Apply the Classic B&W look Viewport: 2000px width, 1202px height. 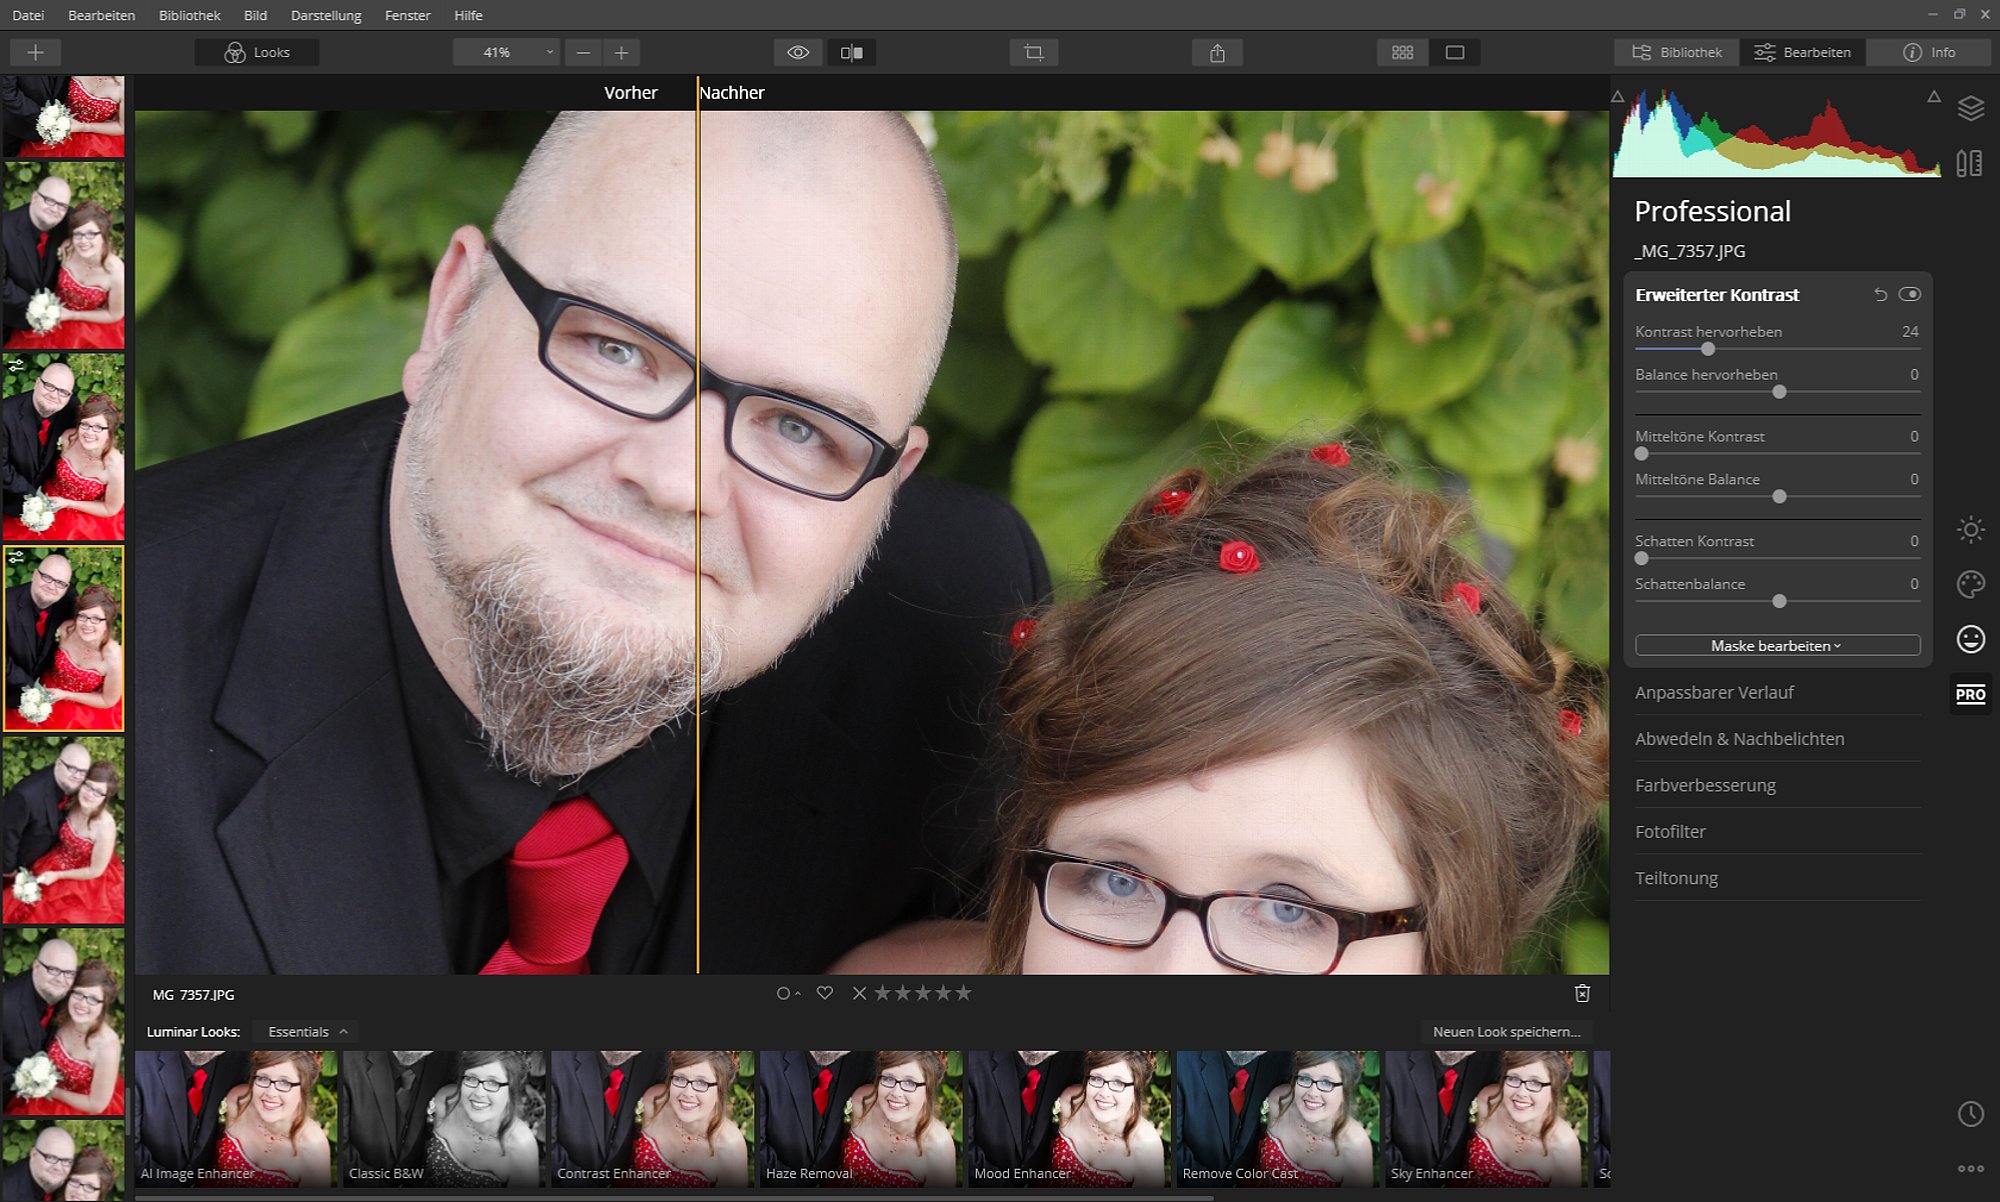tap(444, 1118)
